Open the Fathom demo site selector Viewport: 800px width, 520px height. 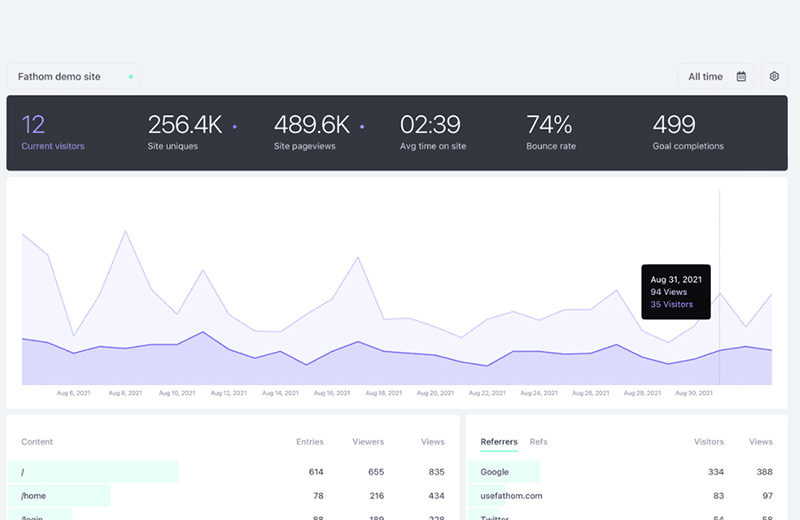click(74, 77)
